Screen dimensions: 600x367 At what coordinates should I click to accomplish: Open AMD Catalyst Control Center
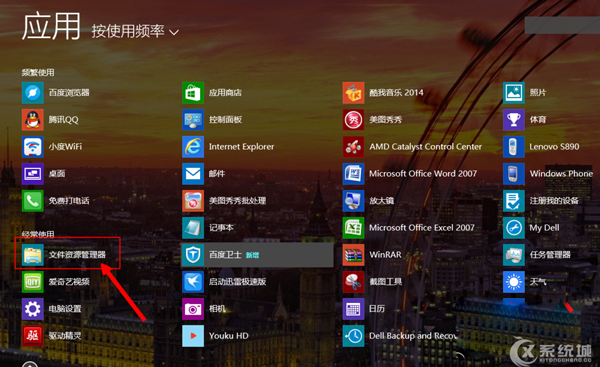412,147
